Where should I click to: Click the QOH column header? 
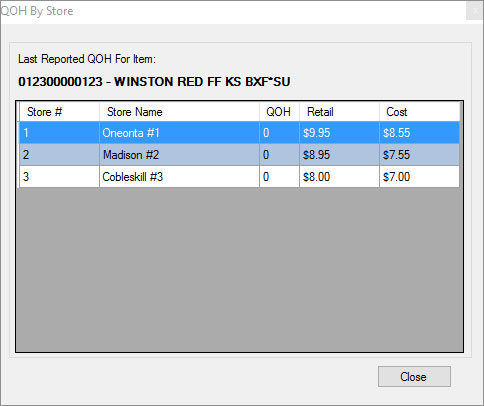(279, 112)
